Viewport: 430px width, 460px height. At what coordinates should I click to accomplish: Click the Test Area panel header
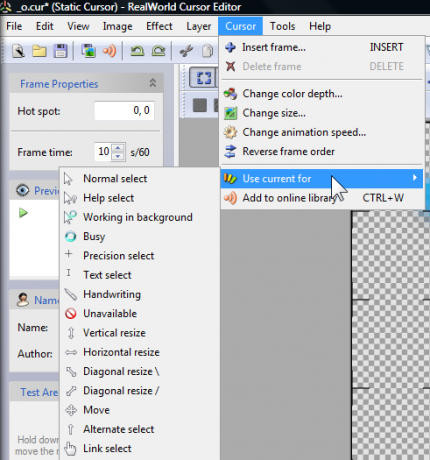(x=35, y=392)
